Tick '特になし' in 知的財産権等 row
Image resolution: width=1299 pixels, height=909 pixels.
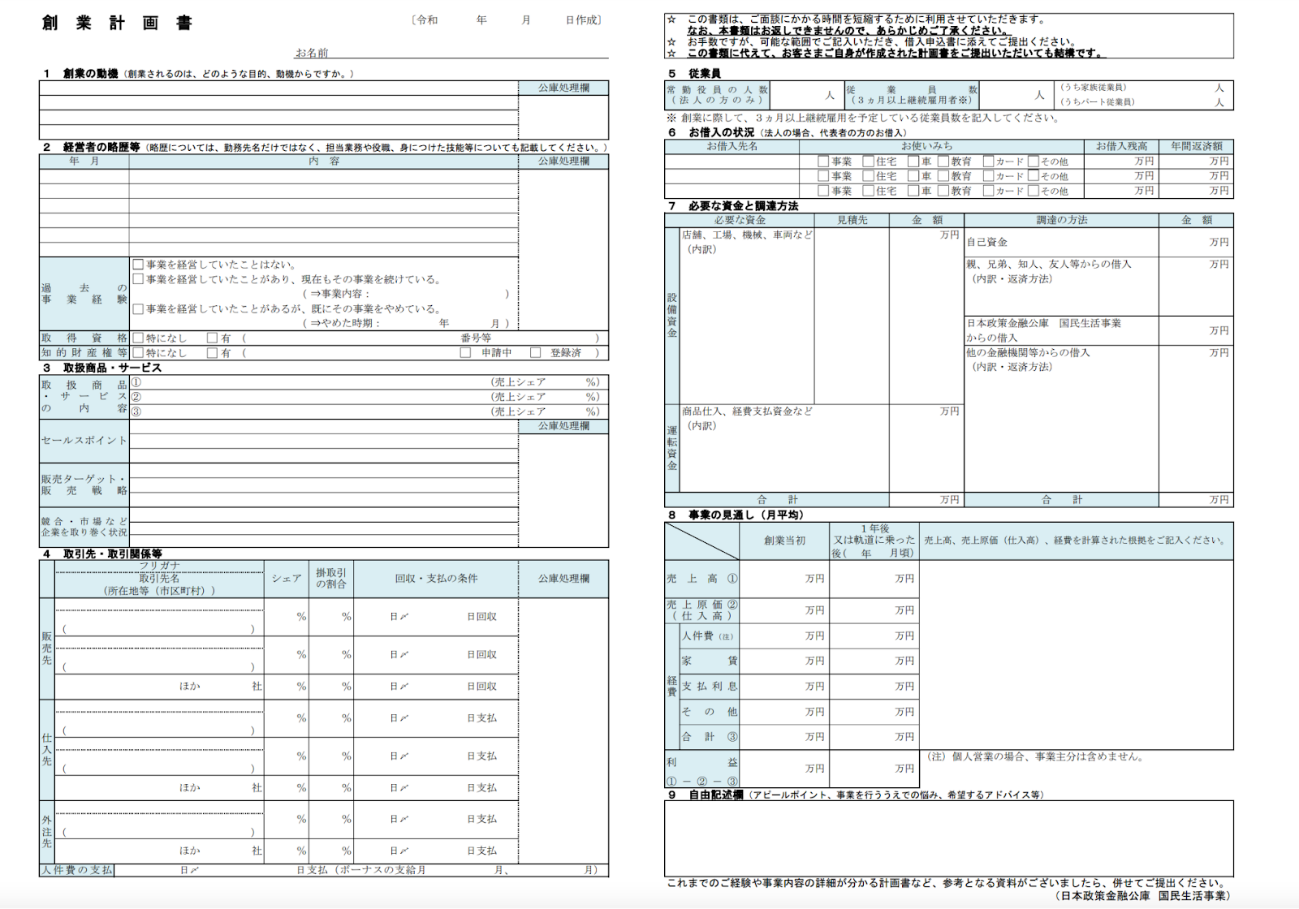138,352
